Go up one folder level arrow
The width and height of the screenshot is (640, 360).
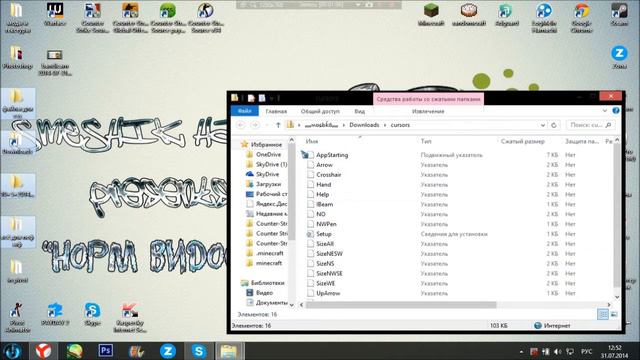point(278,125)
